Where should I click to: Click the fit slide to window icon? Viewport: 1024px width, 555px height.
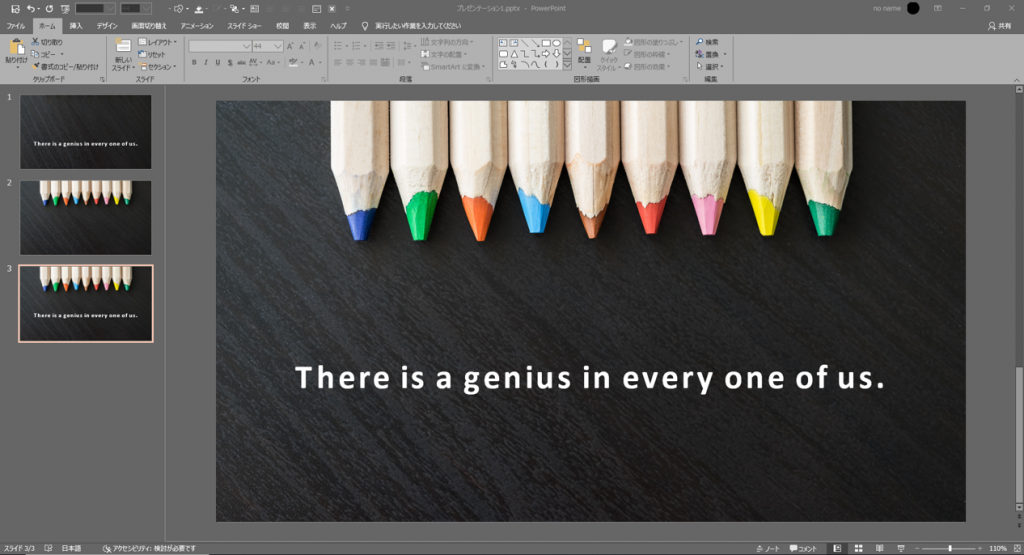tap(1017, 548)
